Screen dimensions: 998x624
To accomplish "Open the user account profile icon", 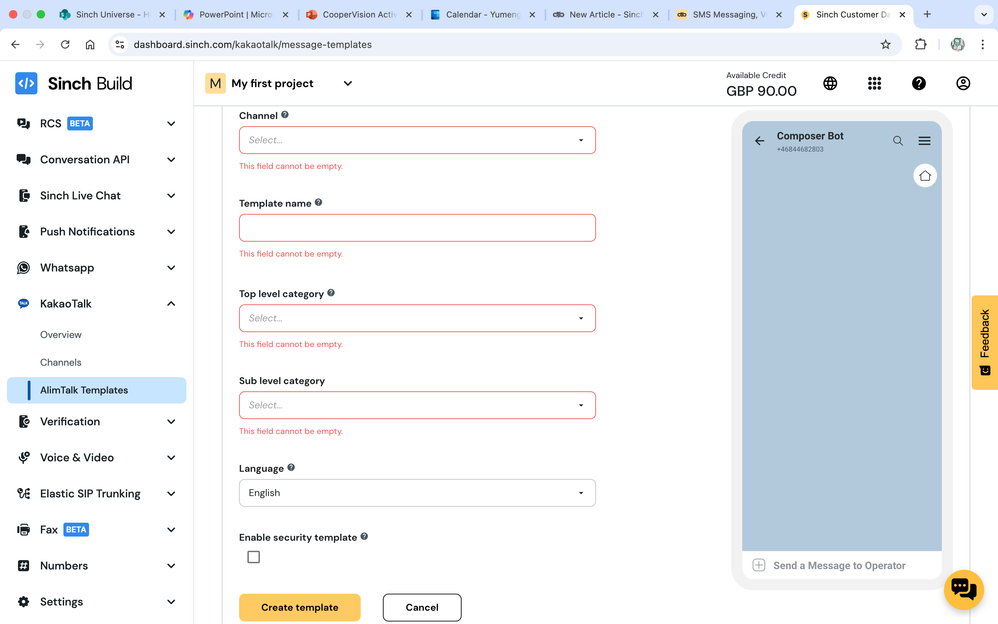I will pos(963,83).
